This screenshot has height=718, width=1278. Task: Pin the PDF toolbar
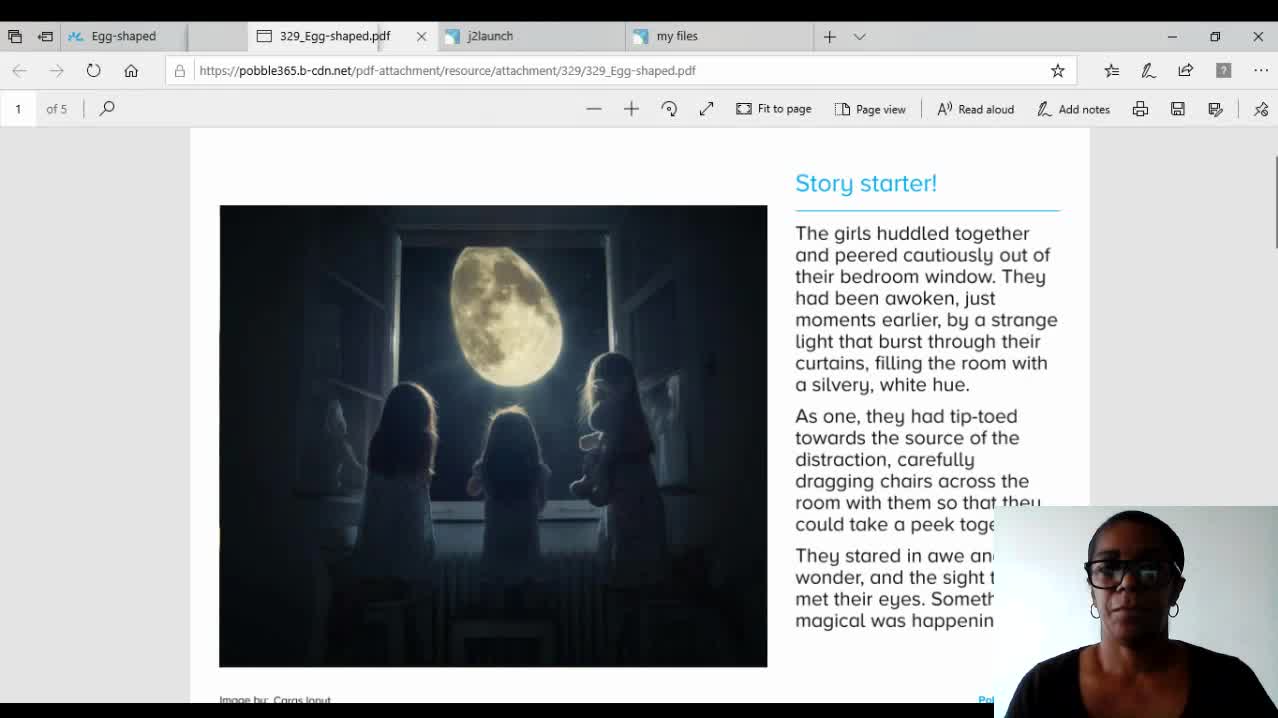pos(1261,109)
